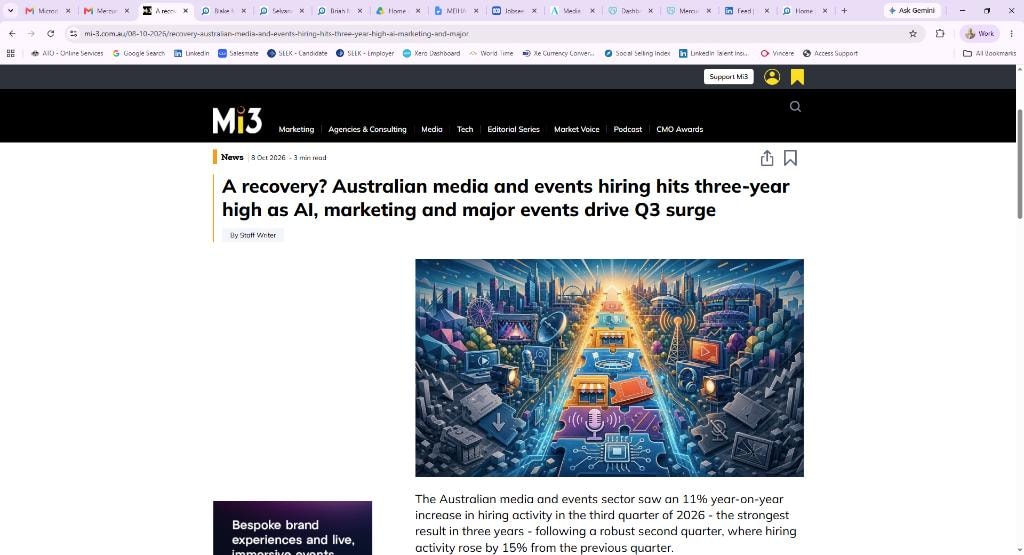Open the SEEK - Candidate bookmark
The image size is (1024, 555).
click(x=297, y=54)
